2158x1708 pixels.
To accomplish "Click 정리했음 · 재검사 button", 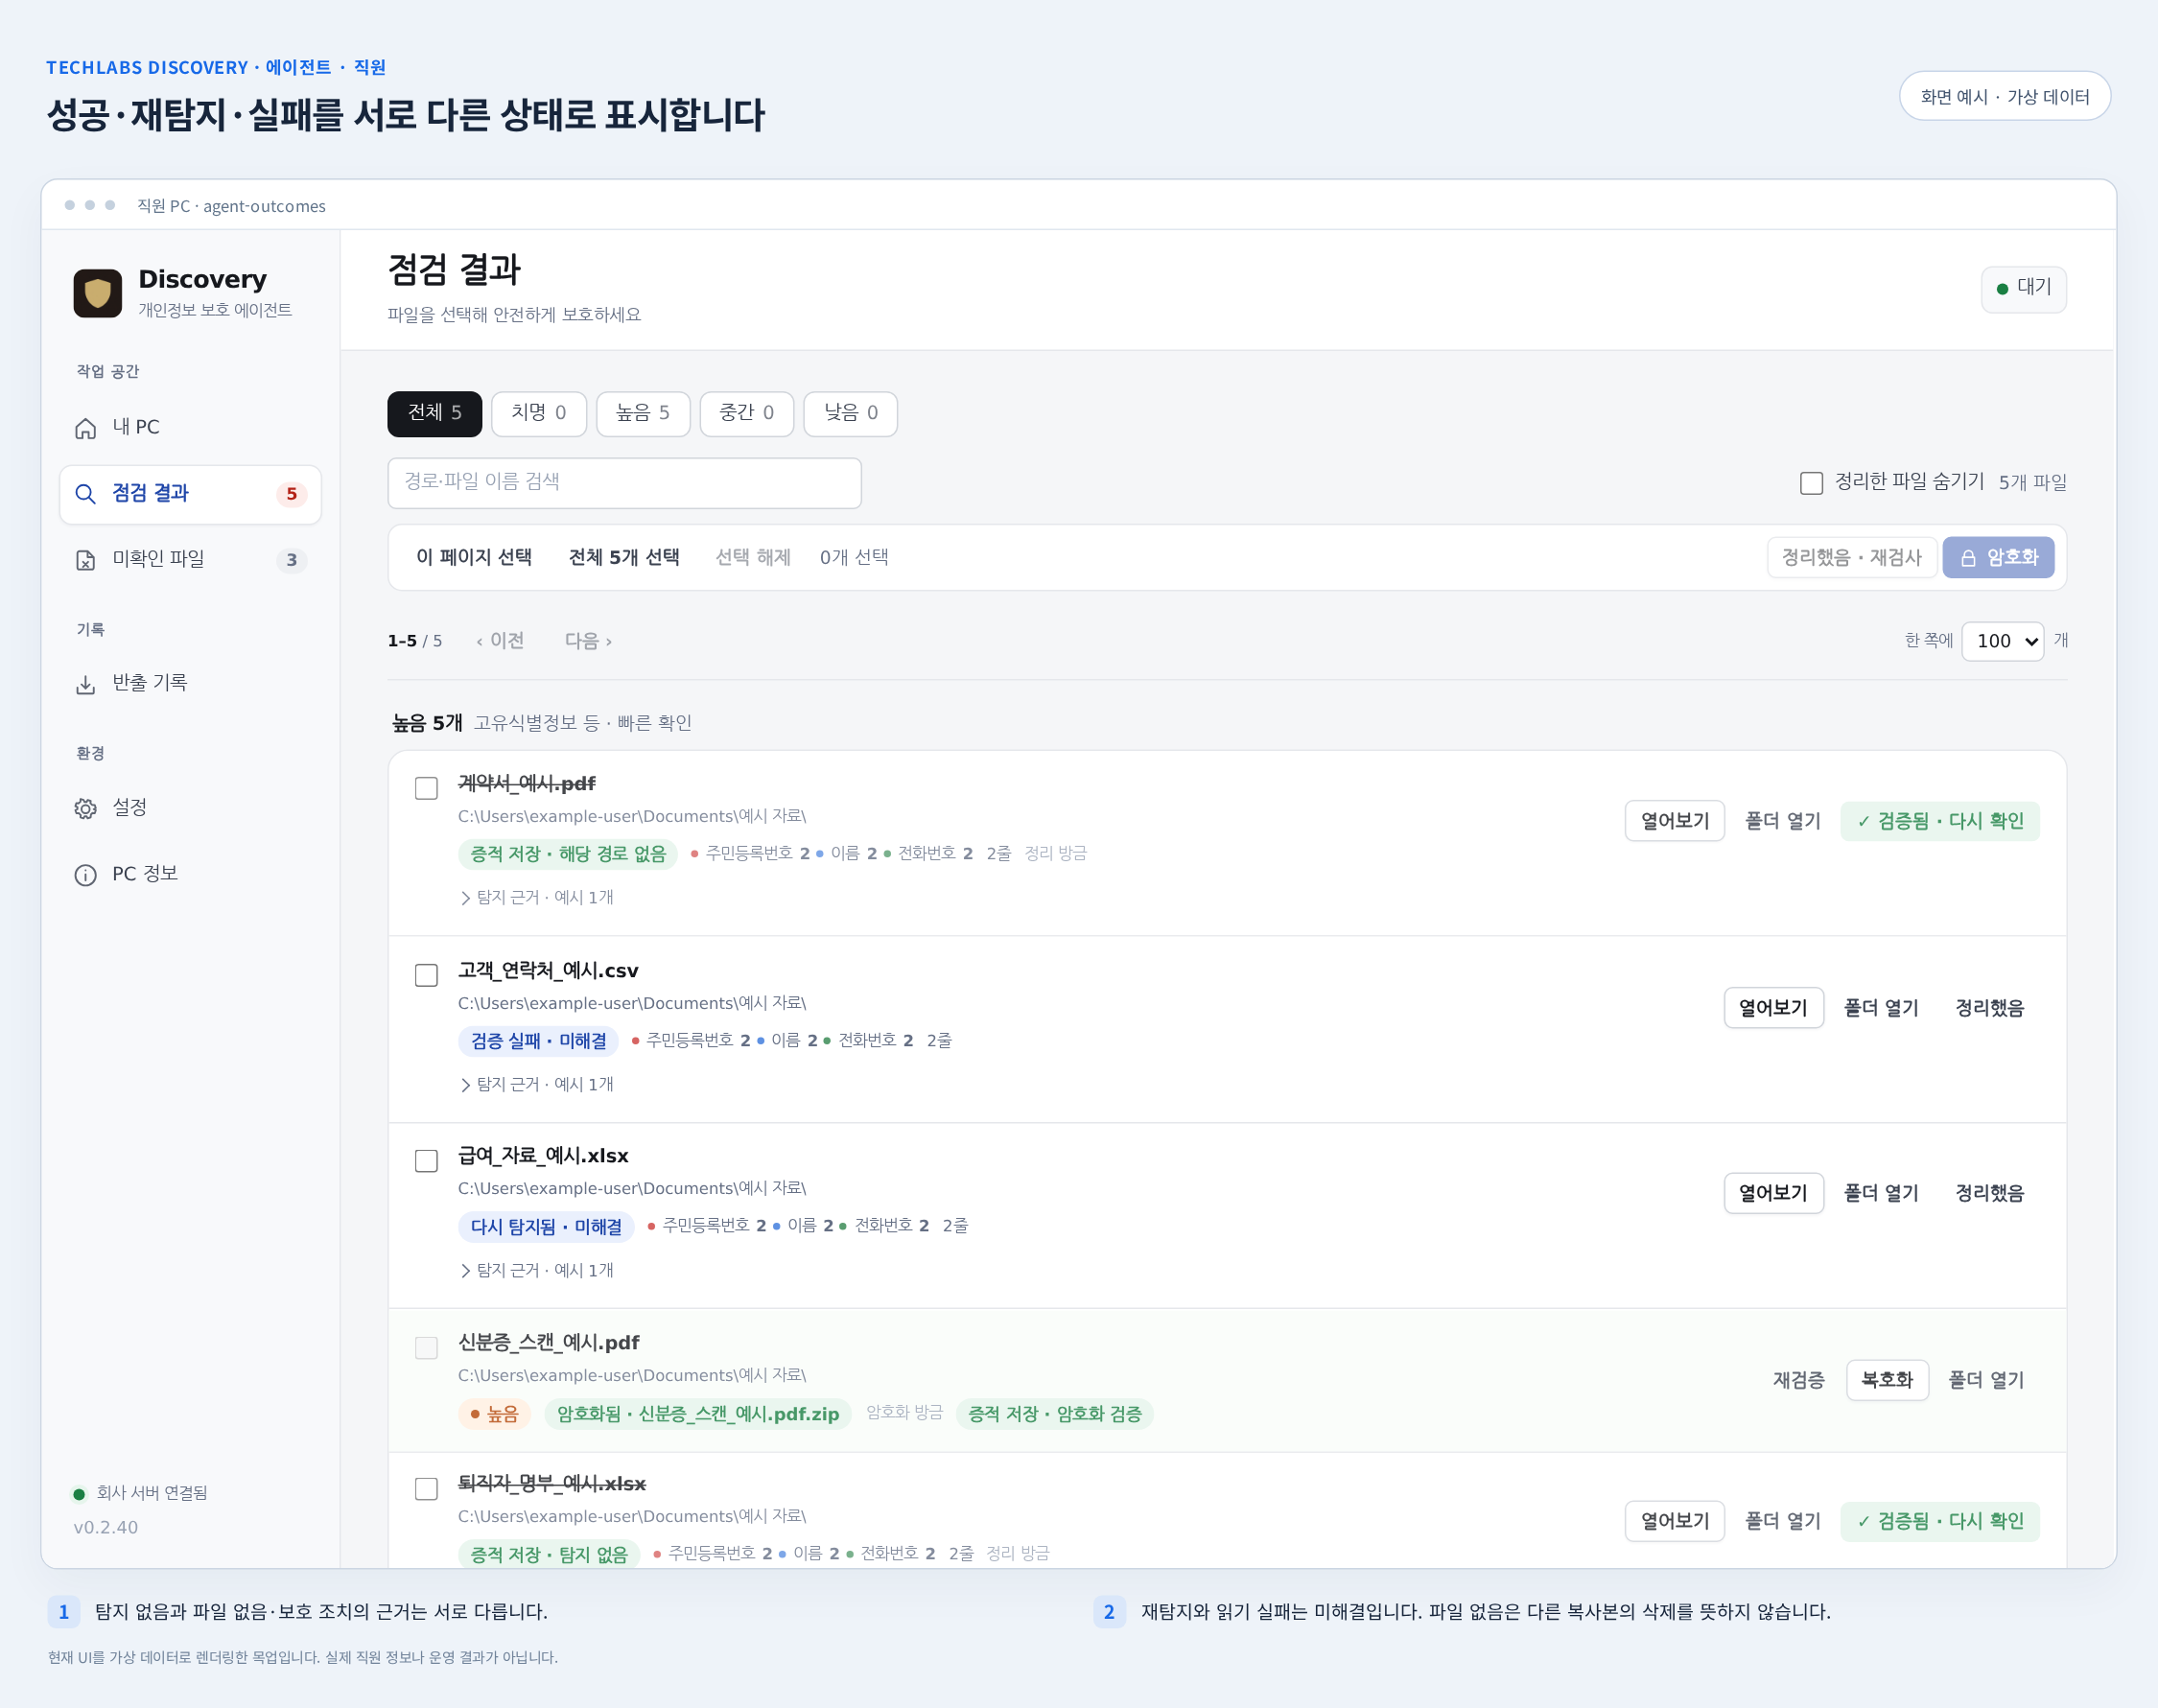I will pos(1852,558).
